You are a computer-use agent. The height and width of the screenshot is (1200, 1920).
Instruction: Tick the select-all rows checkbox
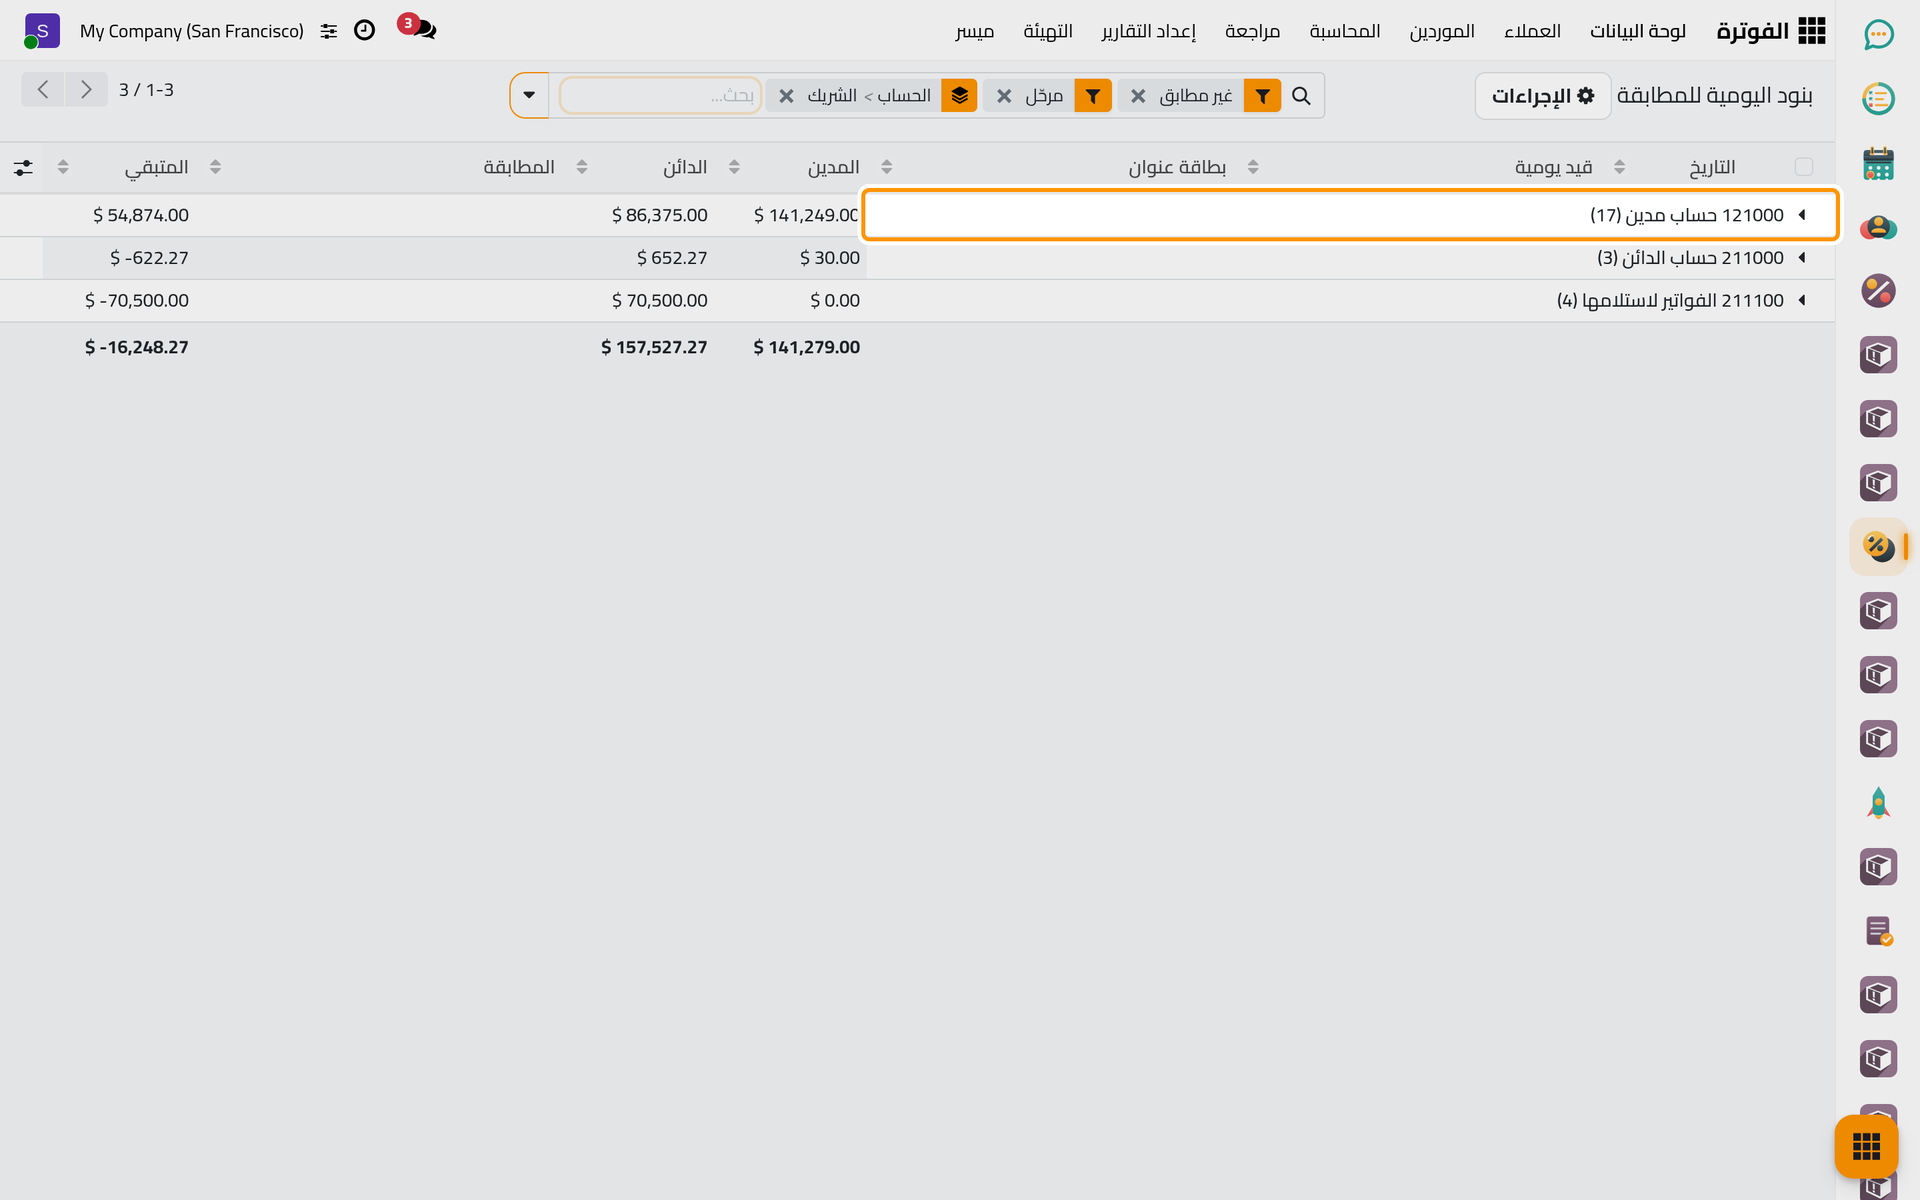click(1804, 167)
